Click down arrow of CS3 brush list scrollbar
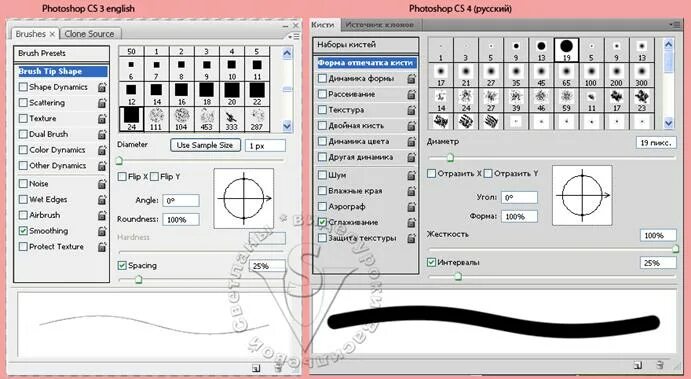 tap(287, 126)
